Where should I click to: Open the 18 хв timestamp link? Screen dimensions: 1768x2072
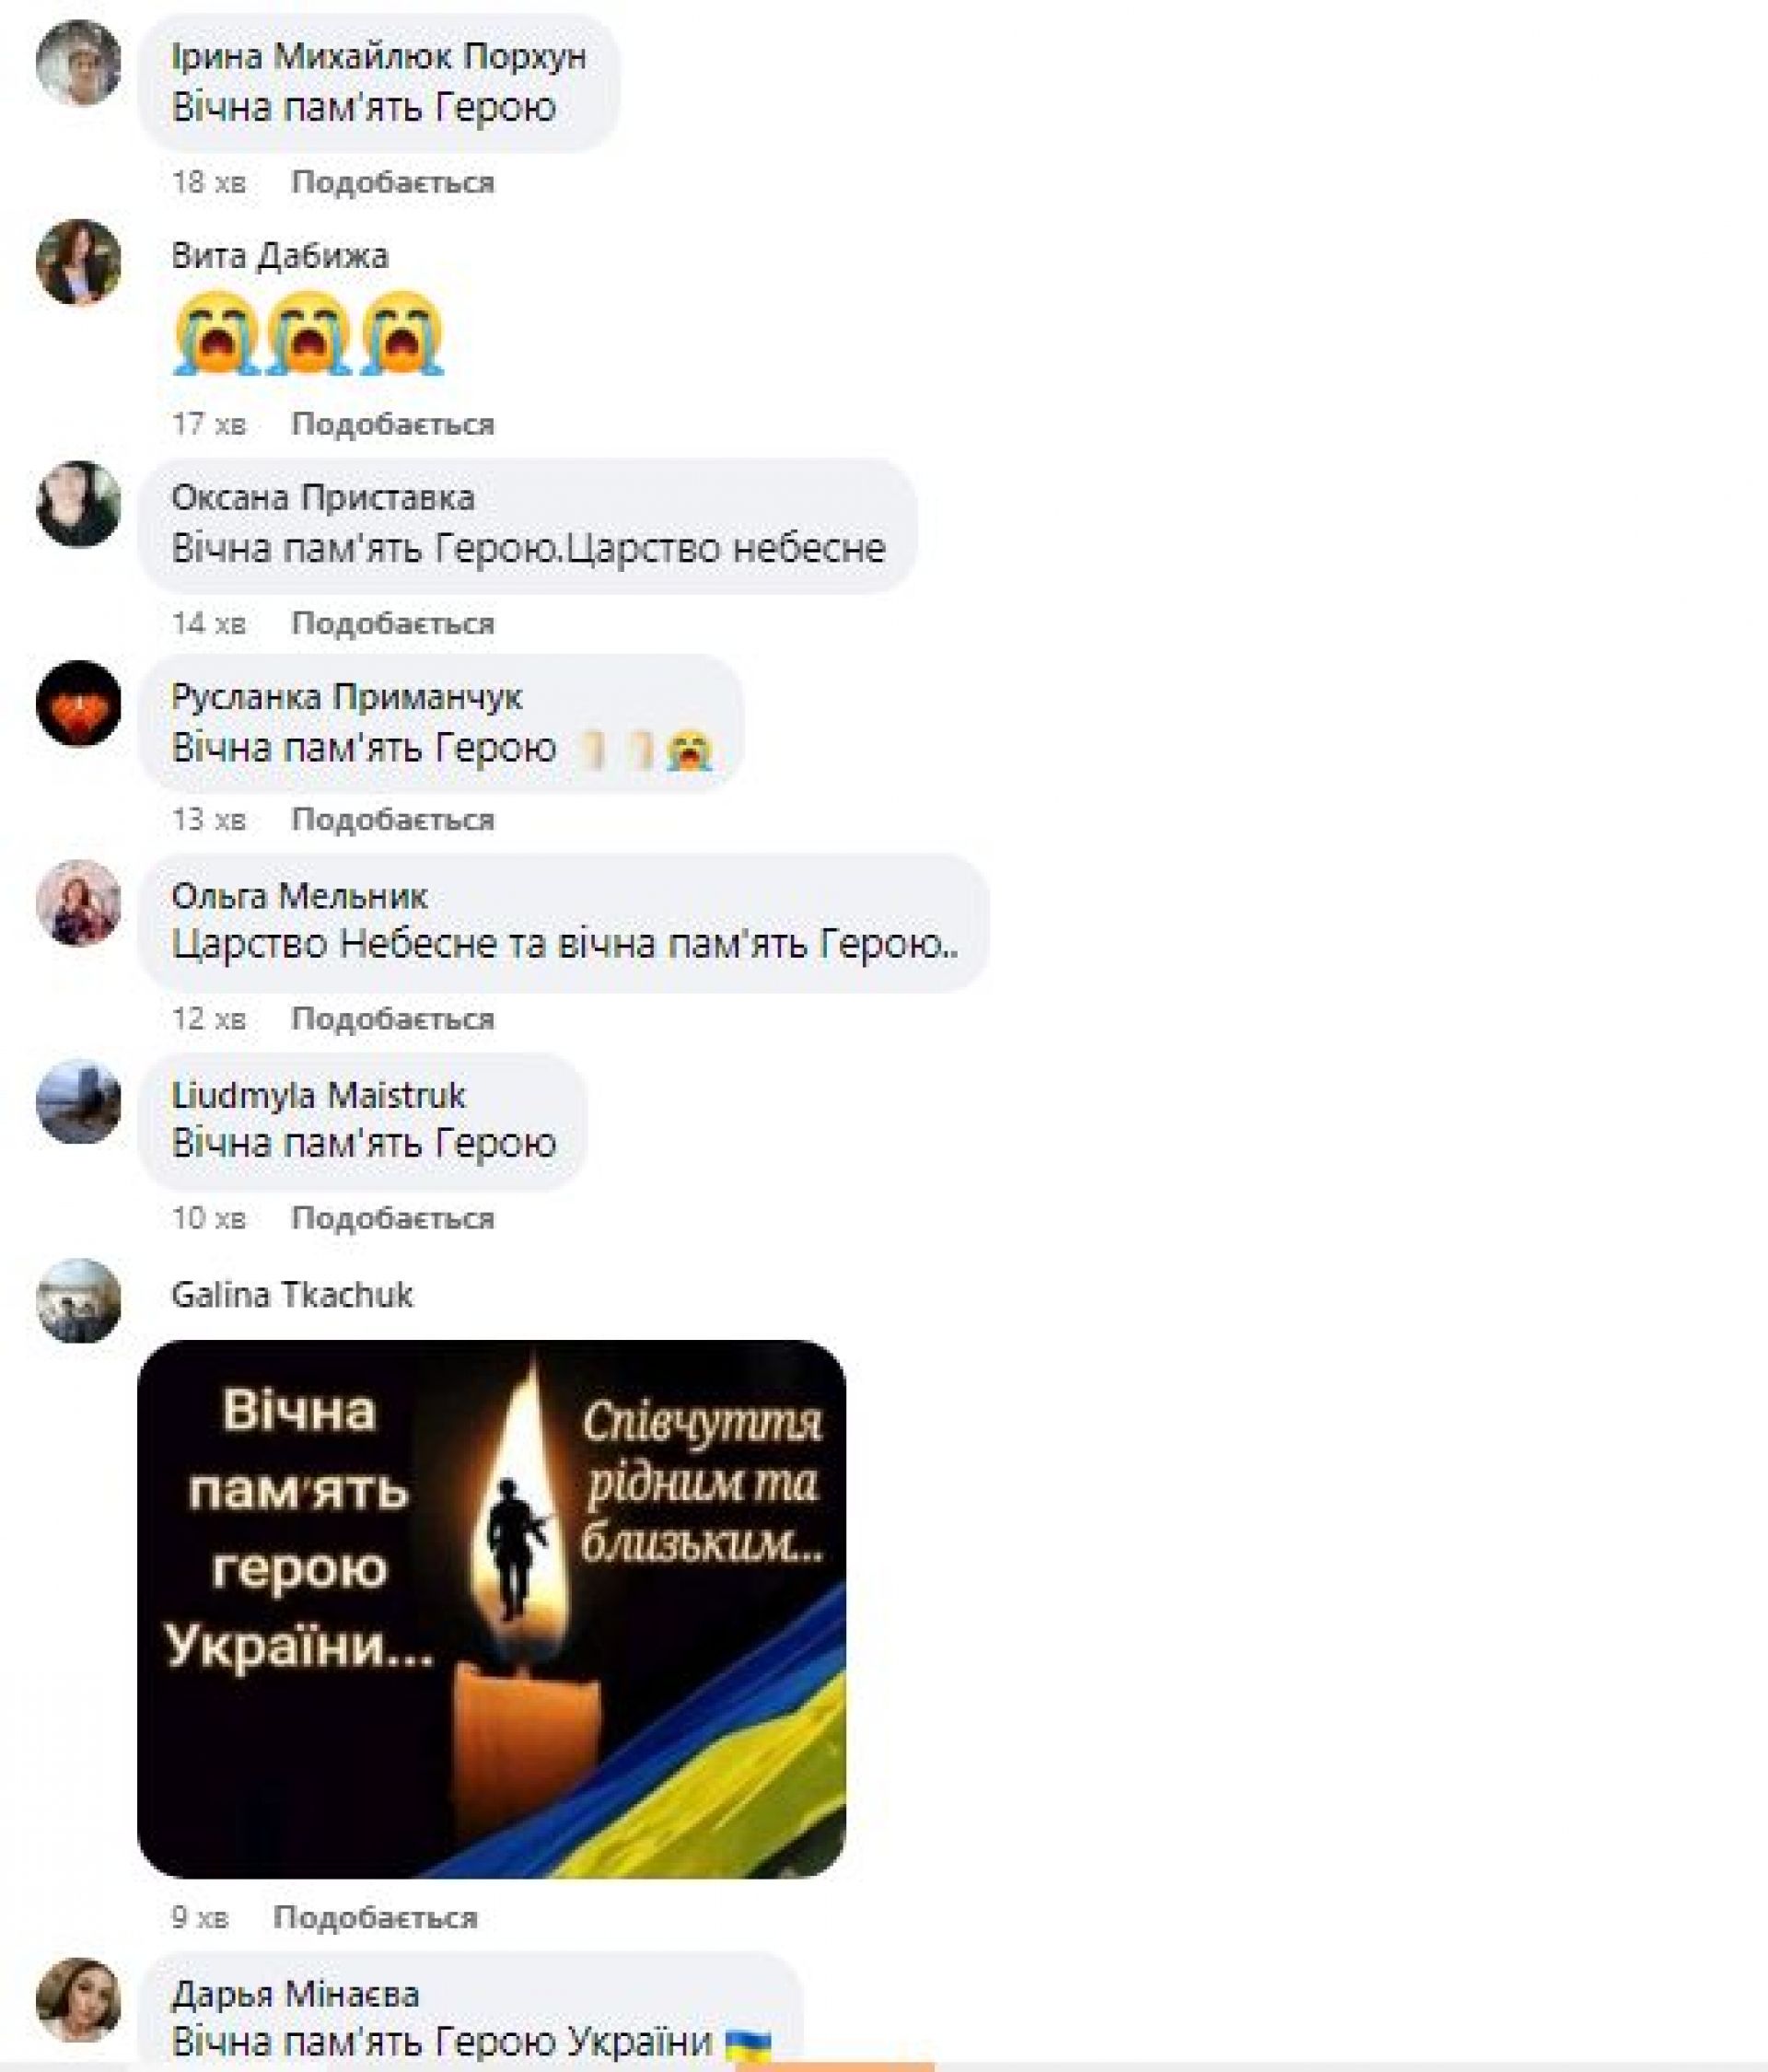208,182
